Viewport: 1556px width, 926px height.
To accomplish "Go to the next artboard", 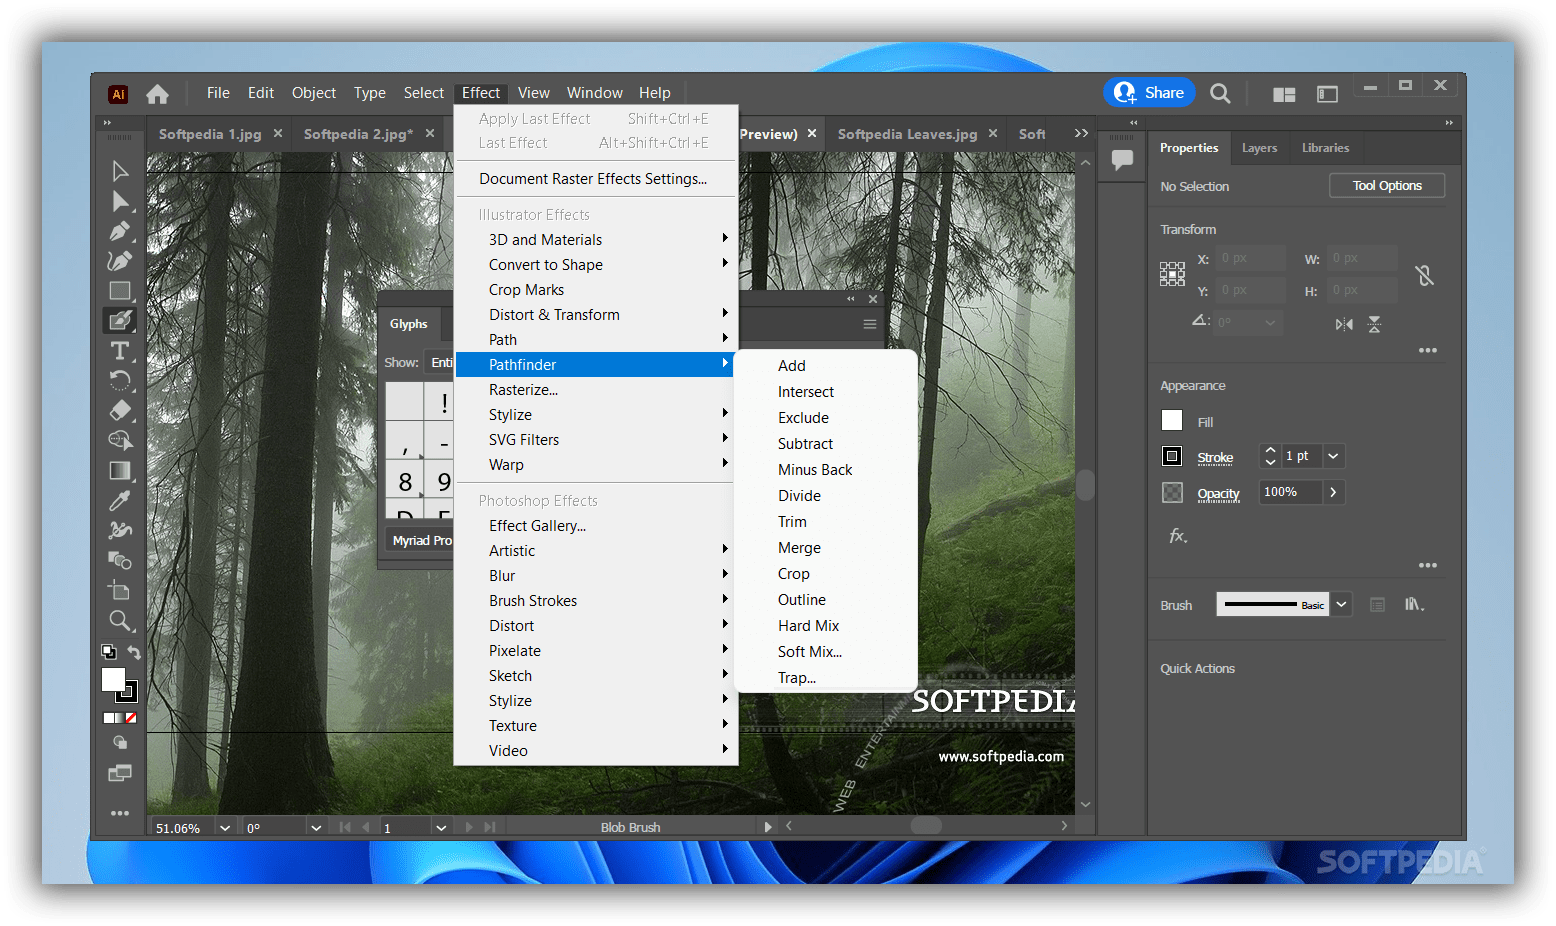I will click(469, 827).
